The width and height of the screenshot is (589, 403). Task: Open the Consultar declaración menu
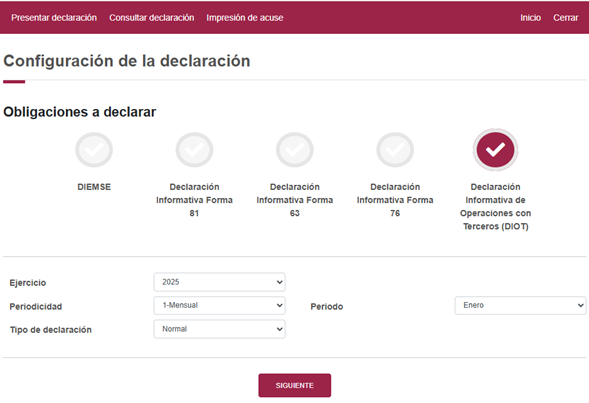pyautogui.click(x=152, y=18)
